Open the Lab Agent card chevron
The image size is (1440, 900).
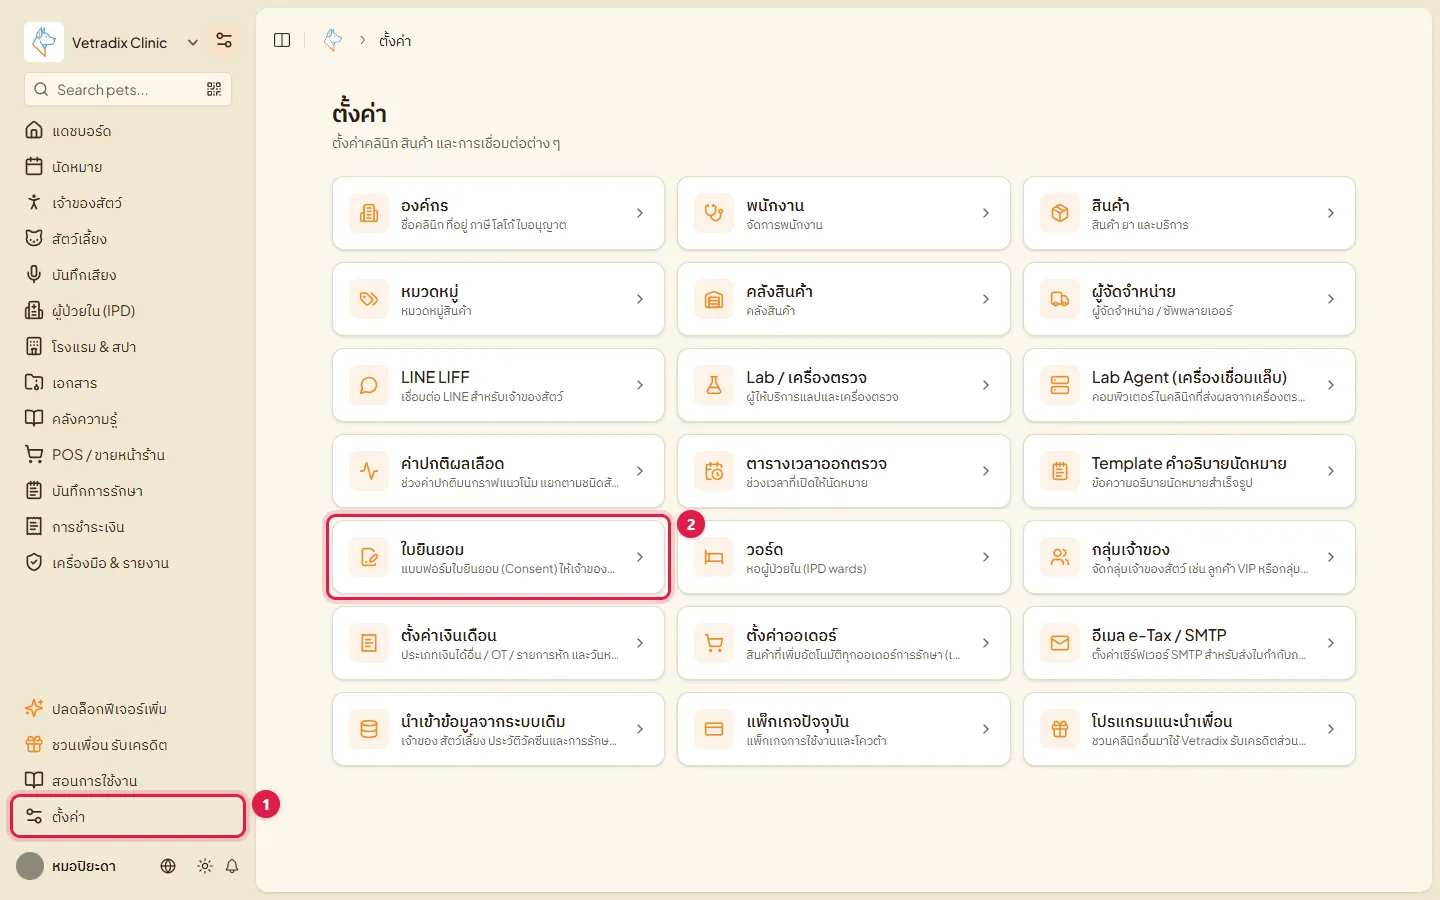click(x=1331, y=385)
